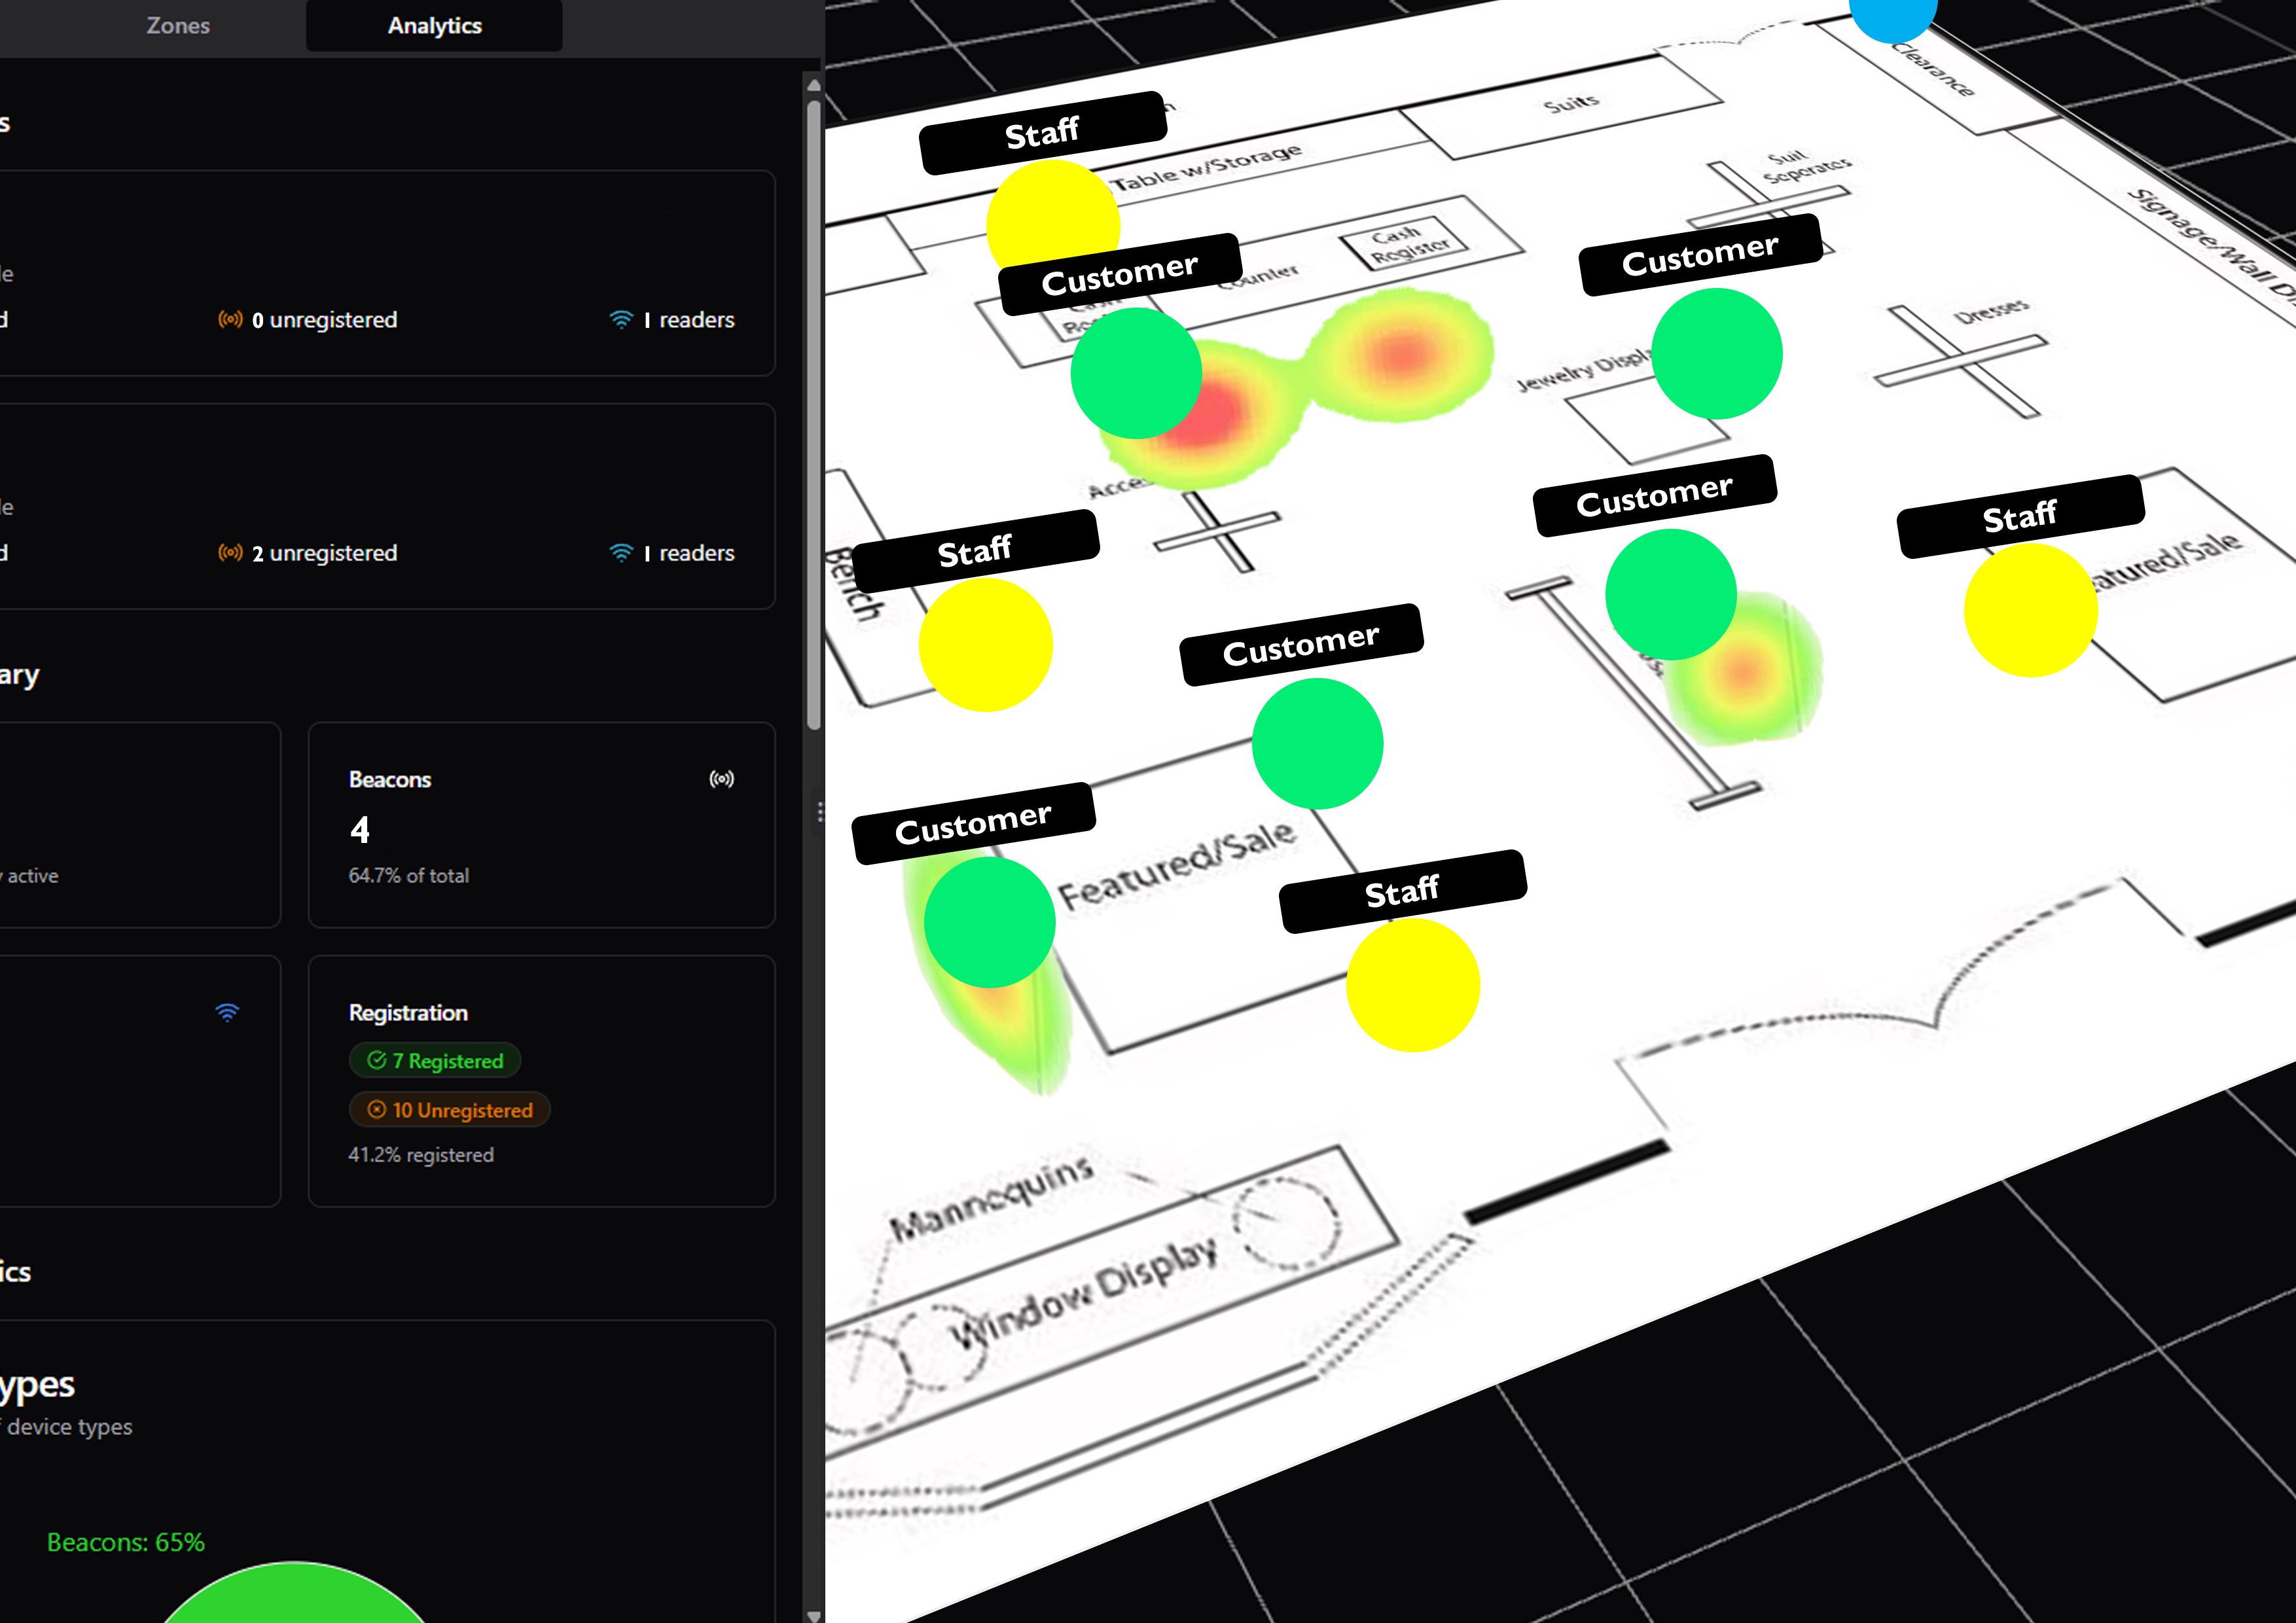Click the "0 unregistered" text
2296x1623 pixels.
pyautogui.click(x=324, y=320)
